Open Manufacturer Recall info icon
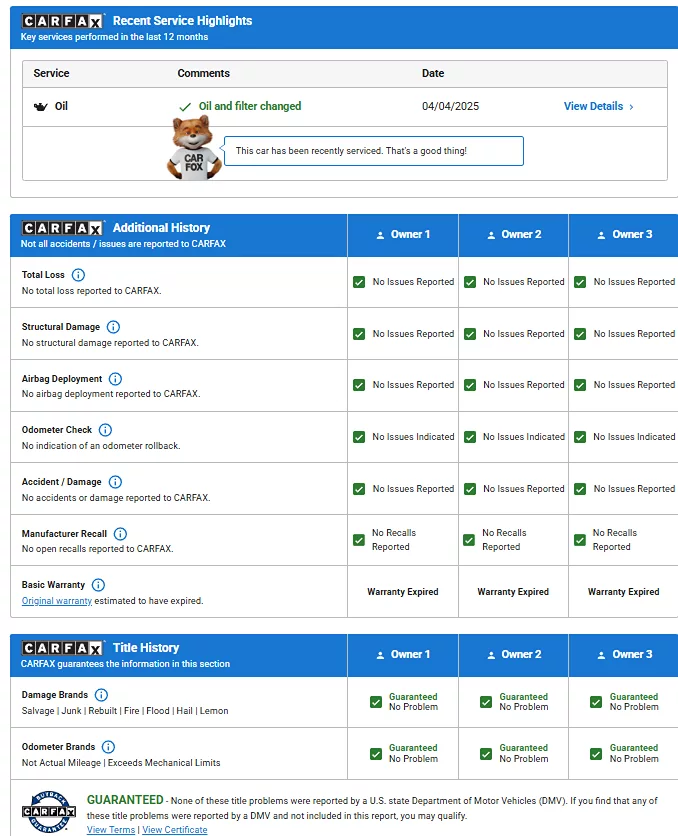The height and width of the screenshot is (836, 678). pyautogui.click(x=120, y=534)
